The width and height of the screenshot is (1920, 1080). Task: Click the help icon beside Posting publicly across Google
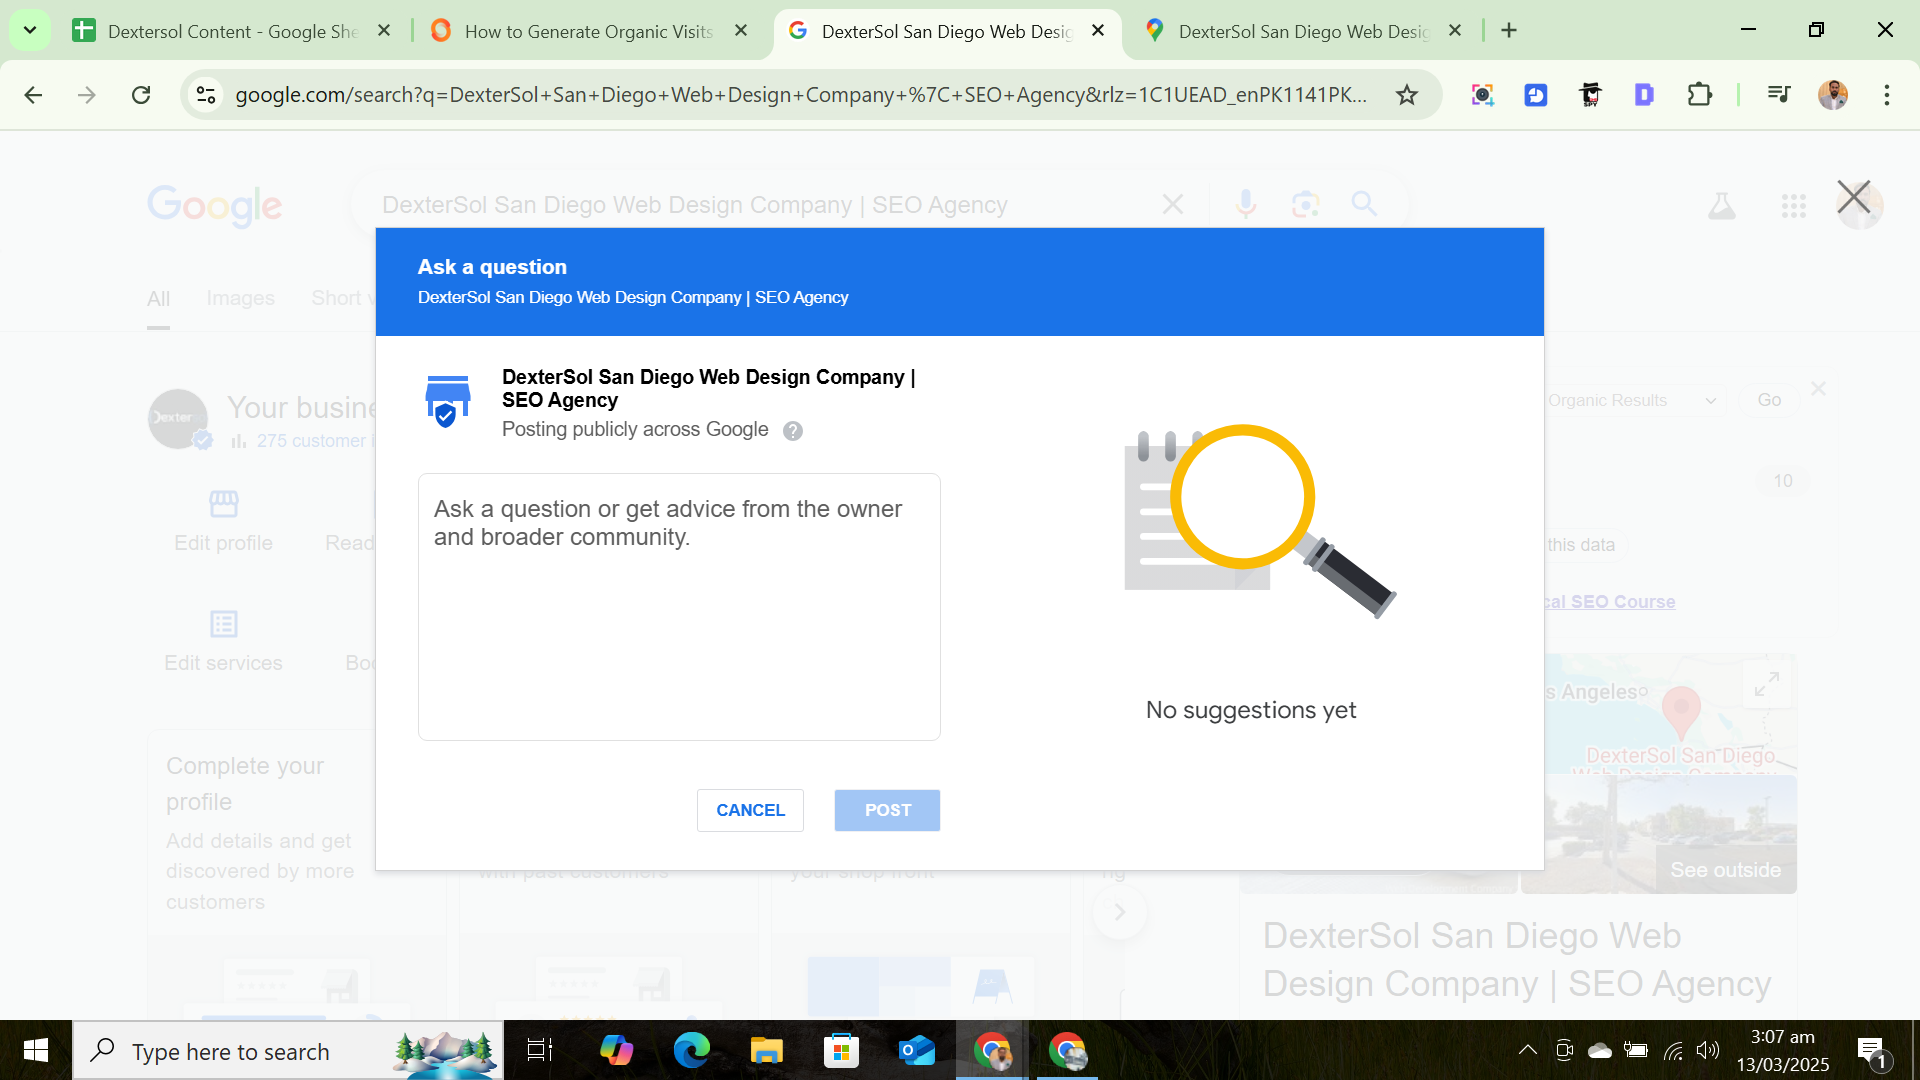point(793,431)
